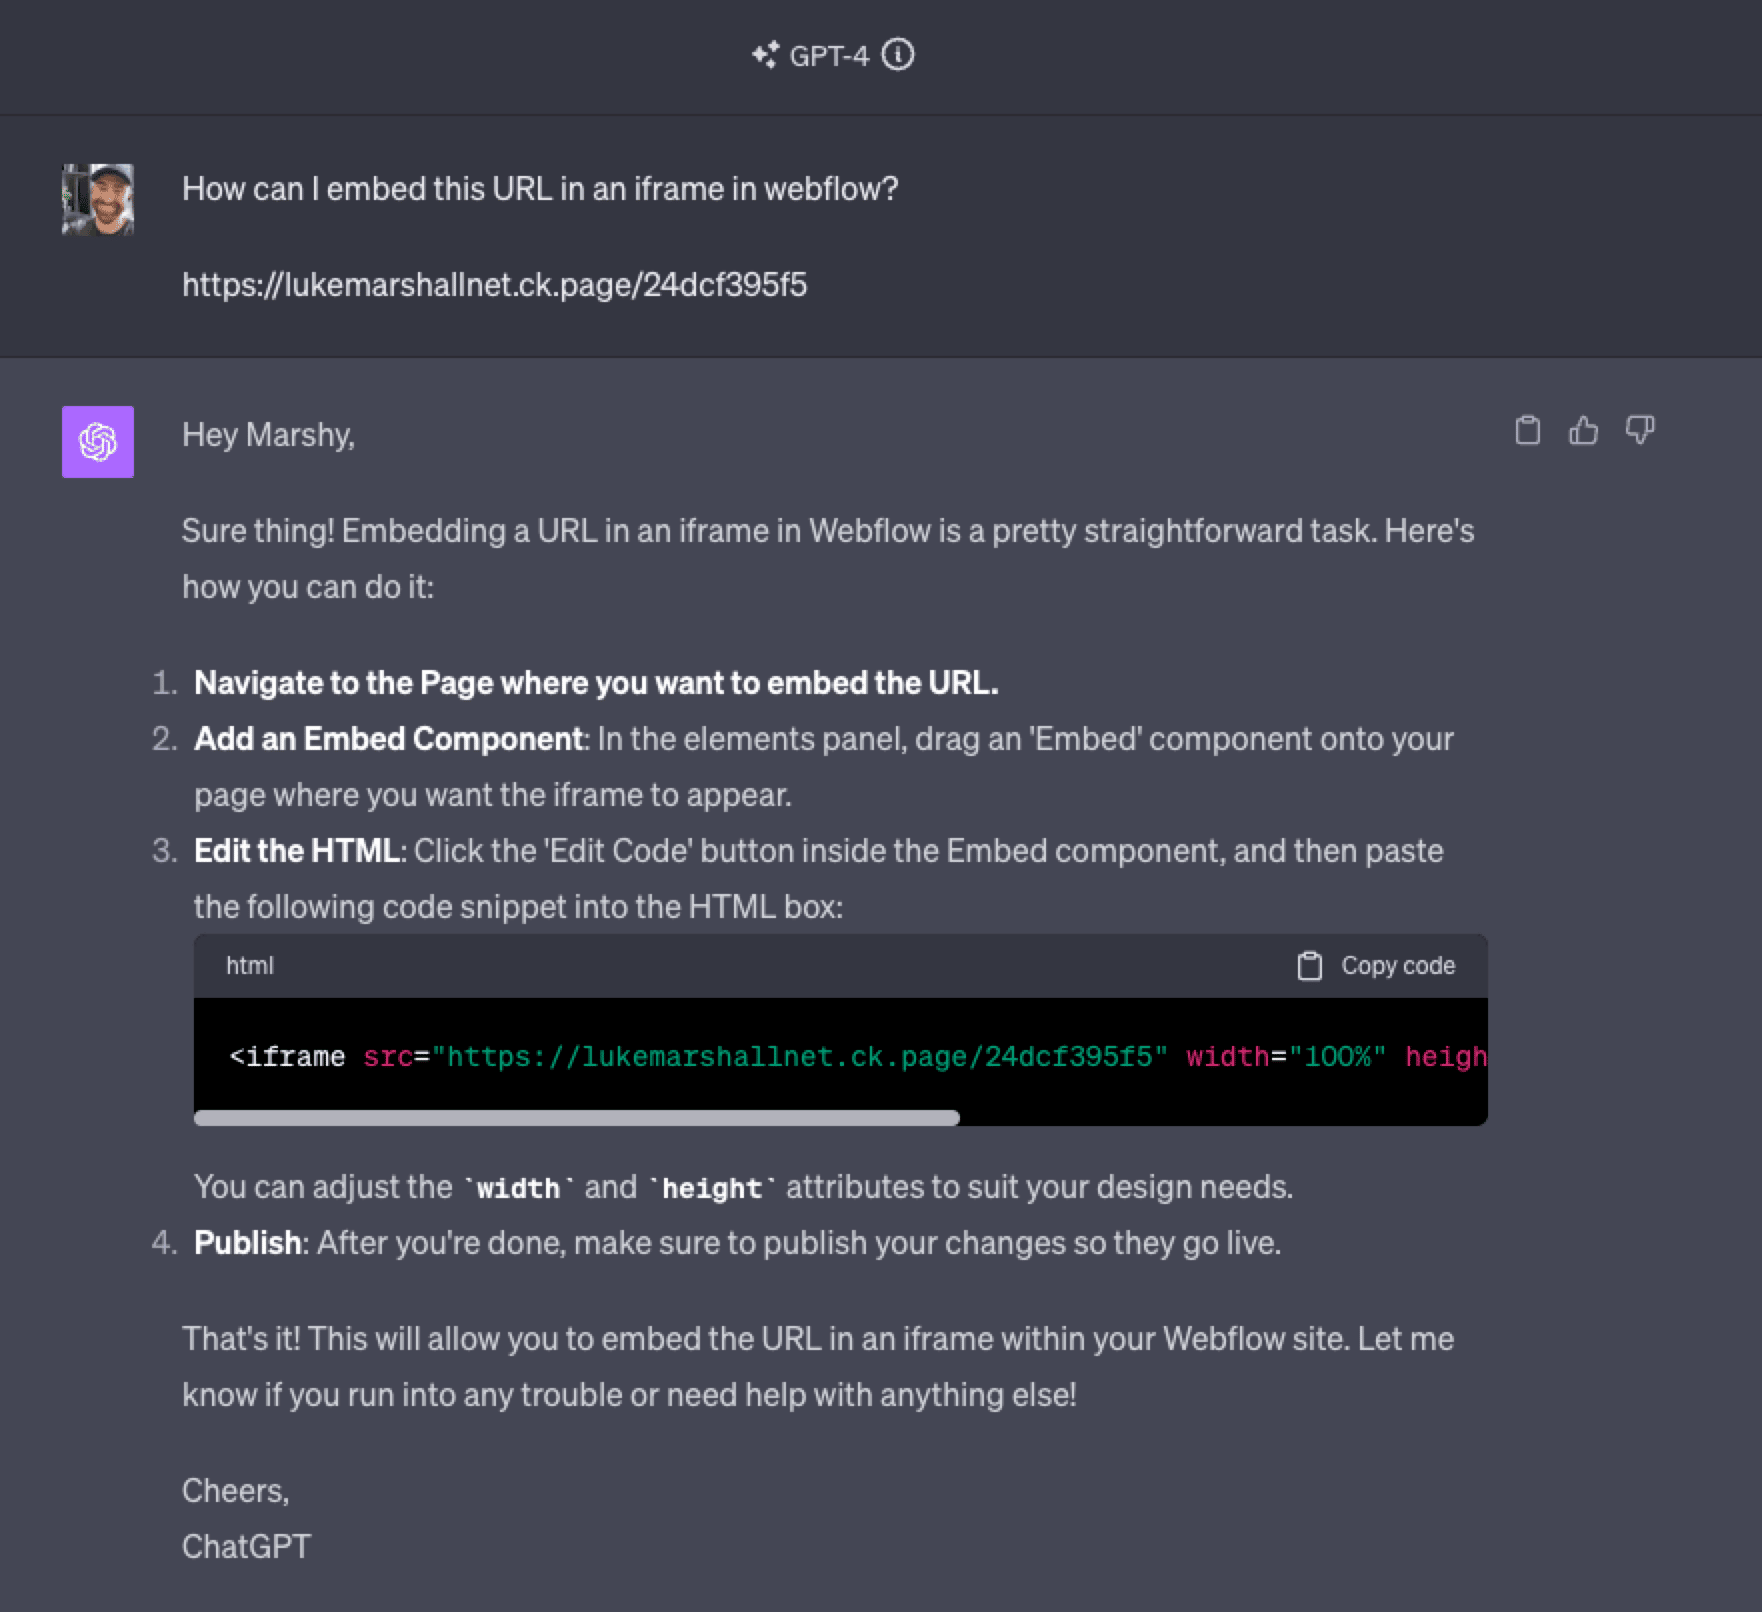Click the 'Publish' step heading
The height and width of the screenshot is (1612, 1762).
coord(247,1242)
